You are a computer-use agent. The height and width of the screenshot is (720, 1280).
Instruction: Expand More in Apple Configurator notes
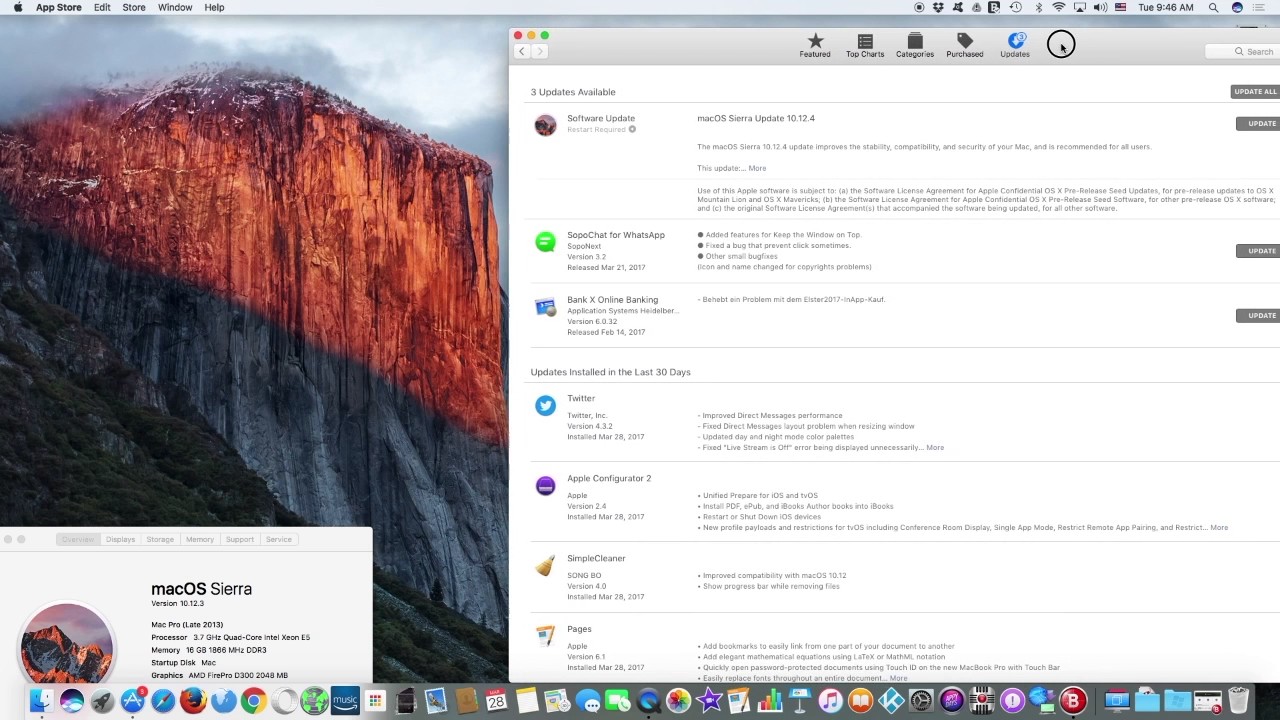(x=1219, y=528)
